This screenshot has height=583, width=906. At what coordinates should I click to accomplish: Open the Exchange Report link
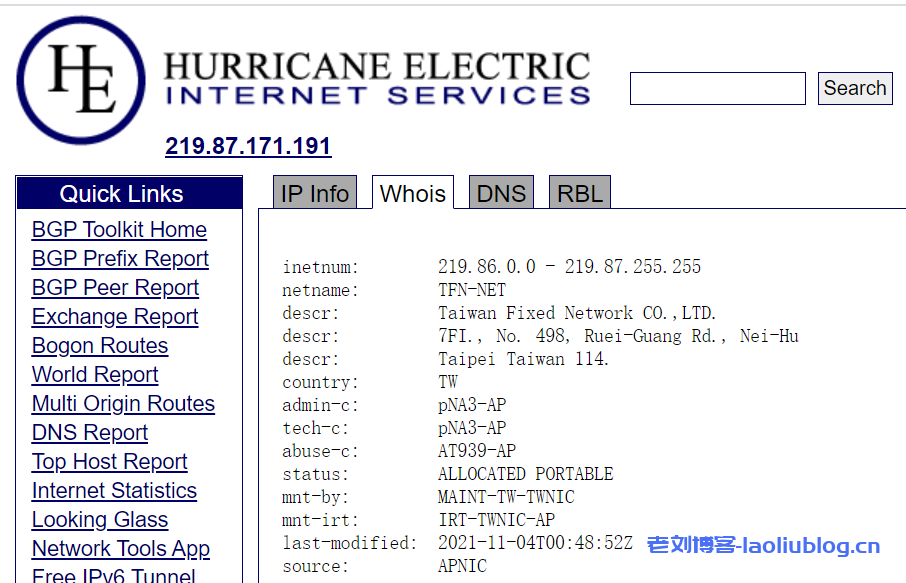pyautogui.click(x=114, y=316)
